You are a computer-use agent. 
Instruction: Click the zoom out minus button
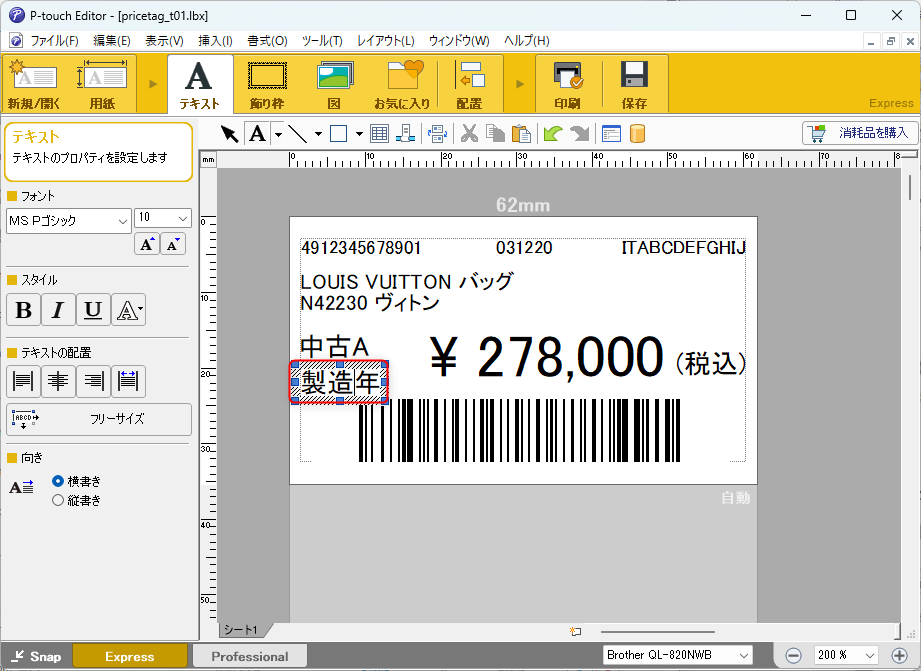pyautogui.click(x=793, y=655)
